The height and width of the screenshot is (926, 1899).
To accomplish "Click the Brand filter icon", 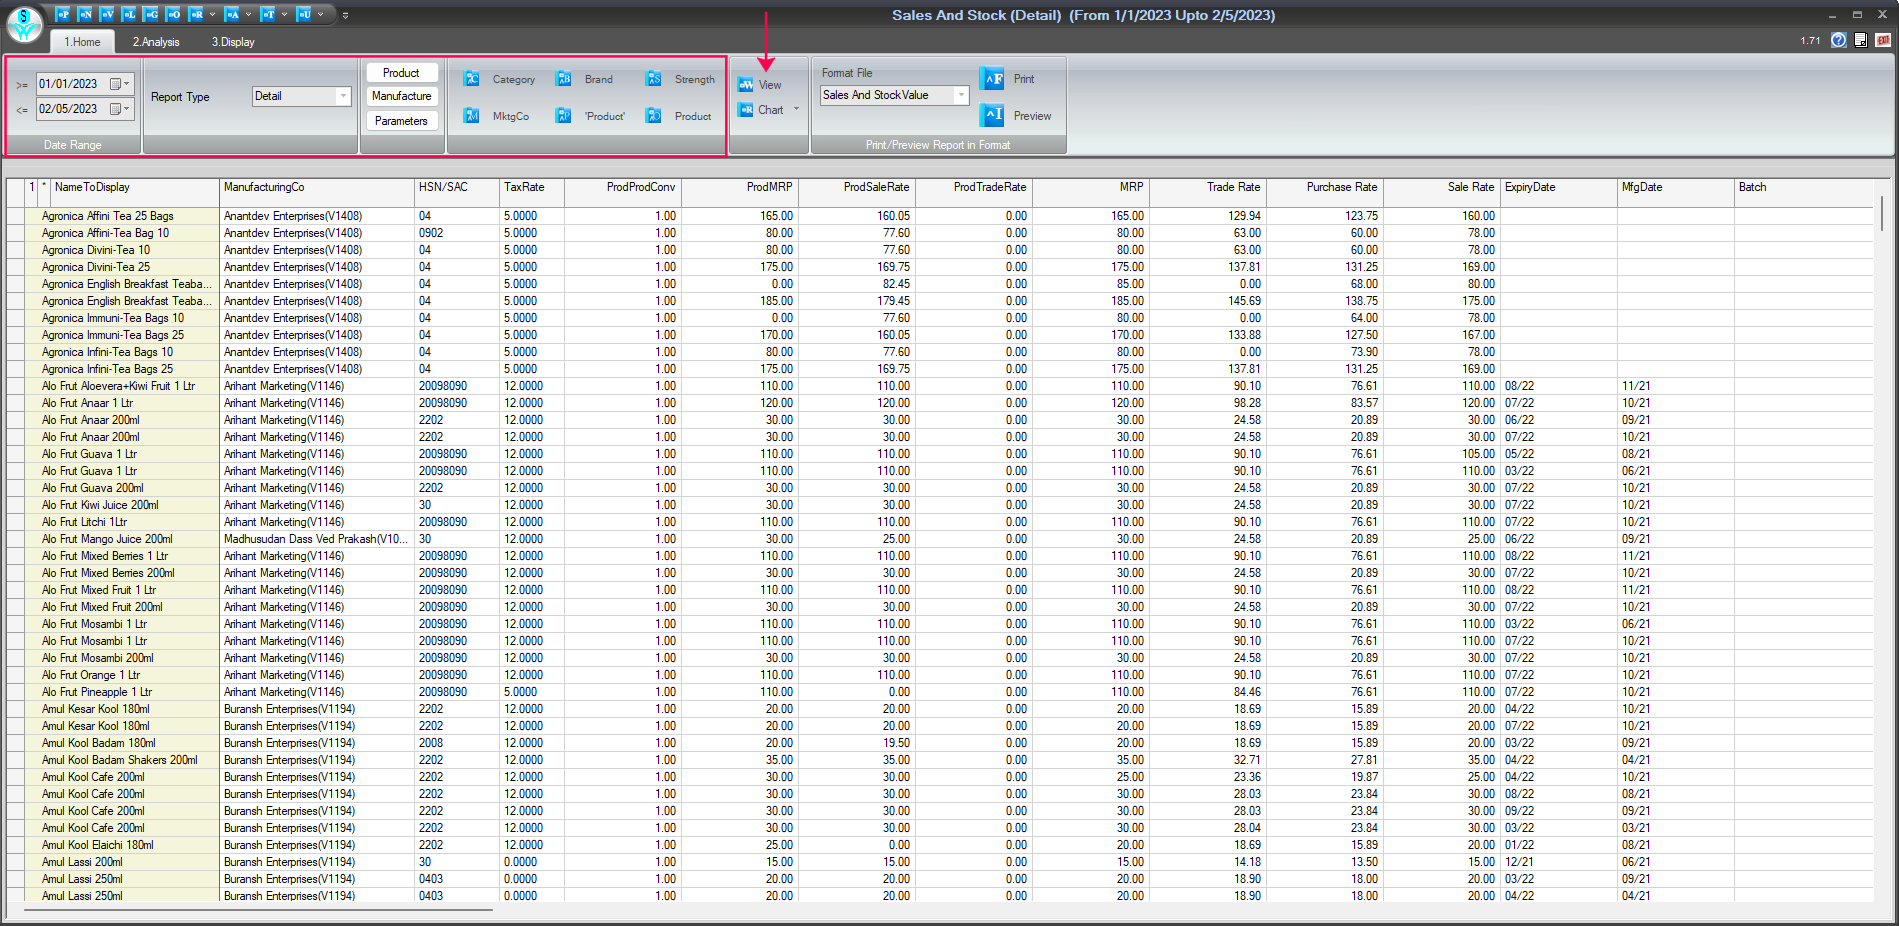I will point(564,79).
